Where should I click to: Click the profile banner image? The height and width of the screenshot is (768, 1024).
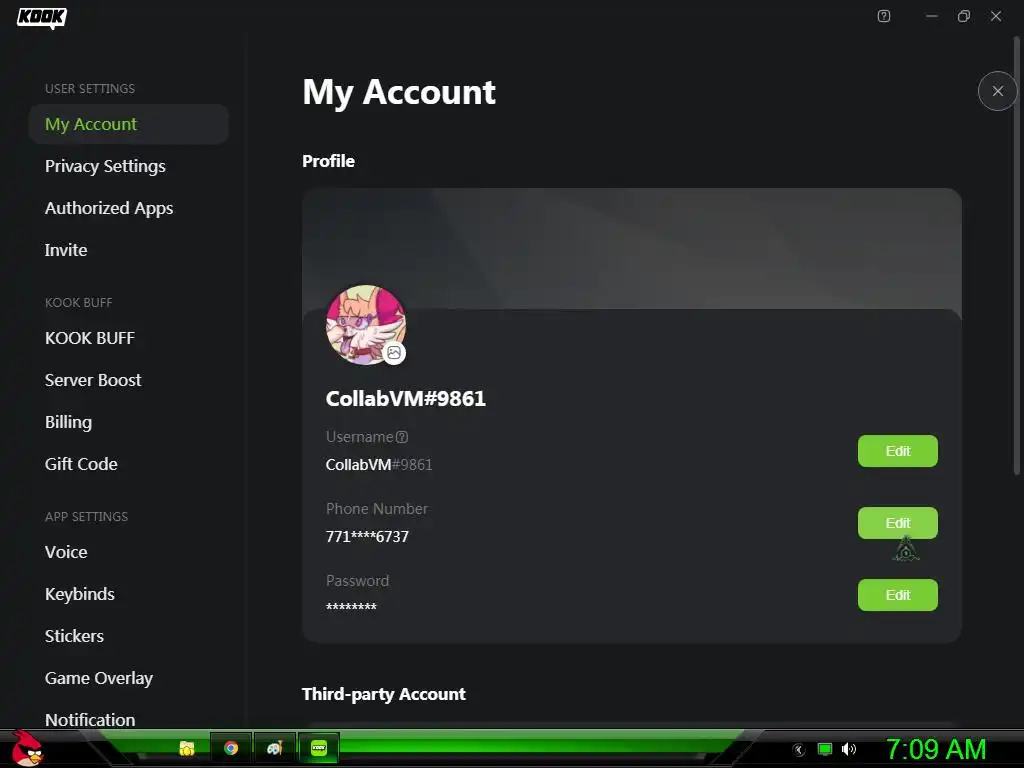click(632, 248)
